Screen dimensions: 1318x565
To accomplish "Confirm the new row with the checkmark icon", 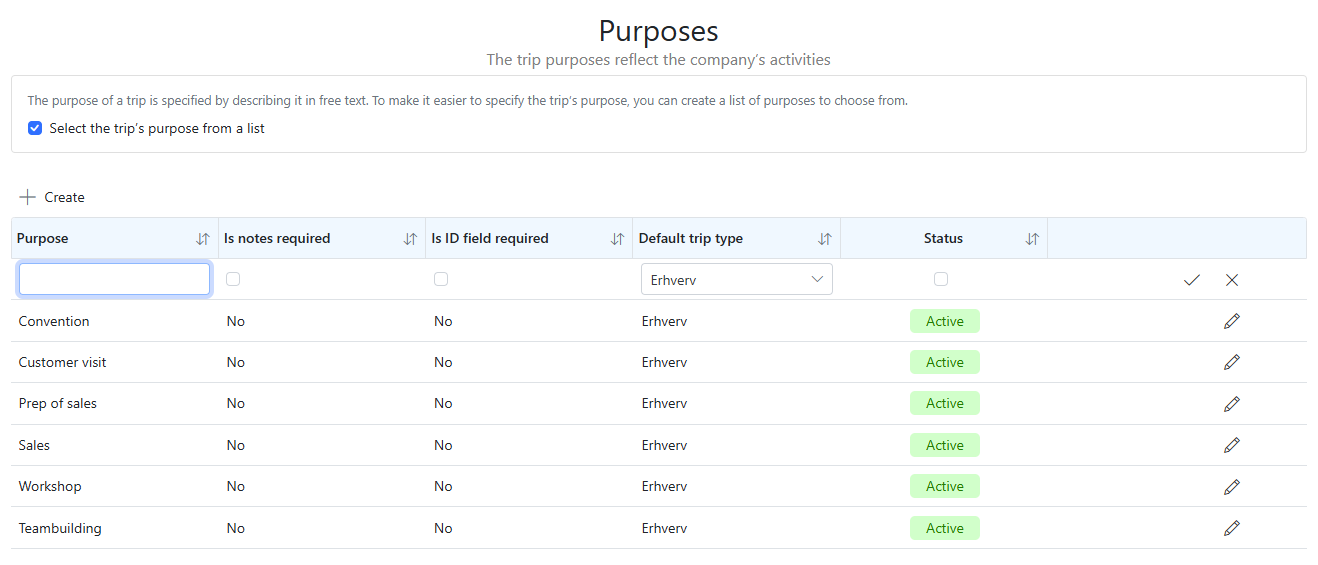I will coord(1191,280).
